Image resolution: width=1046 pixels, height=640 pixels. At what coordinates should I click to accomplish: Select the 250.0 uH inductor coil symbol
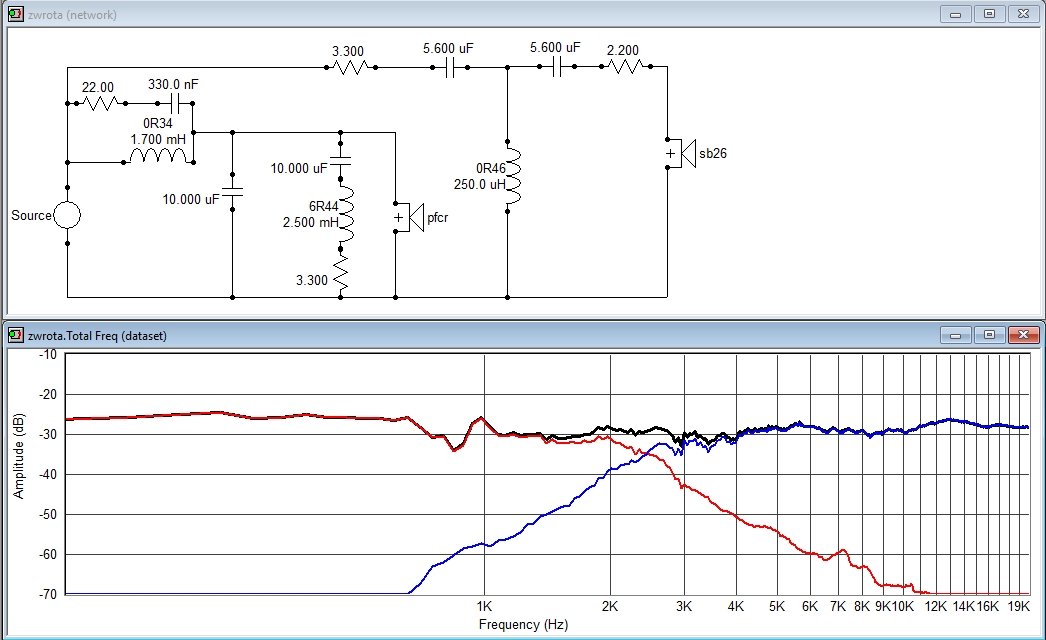(513, 177)
